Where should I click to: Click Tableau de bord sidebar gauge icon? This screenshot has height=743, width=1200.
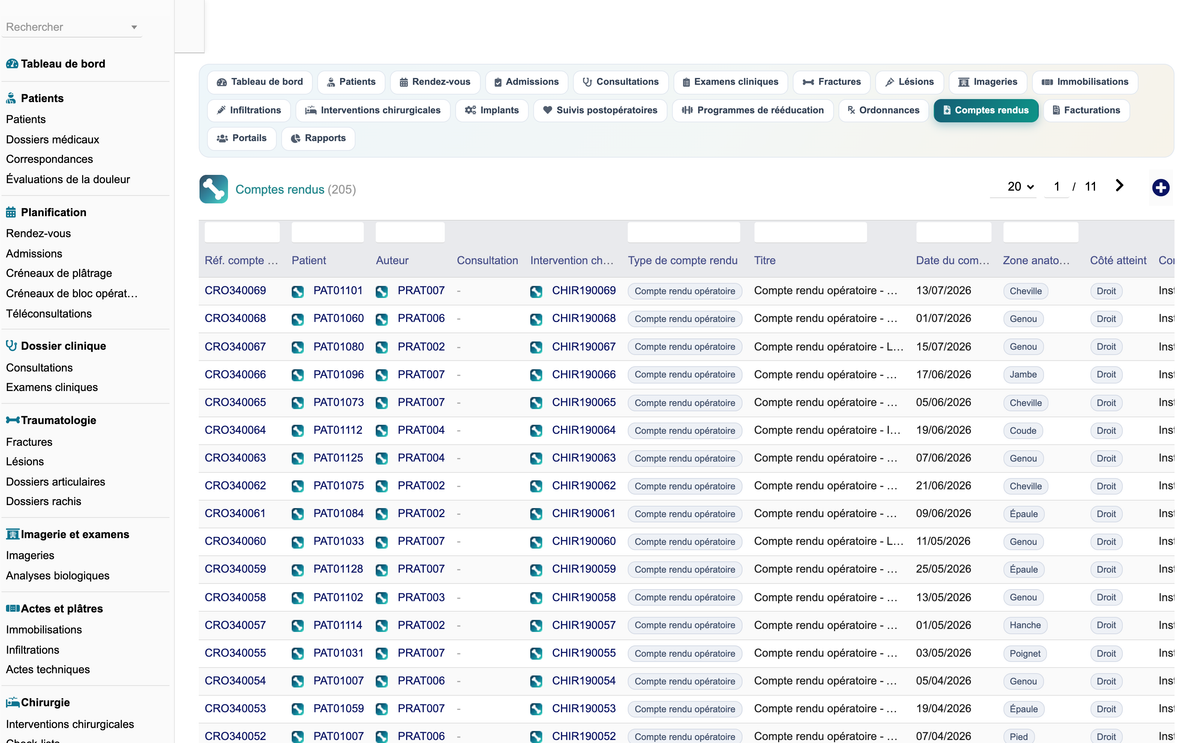coord(12,64)
